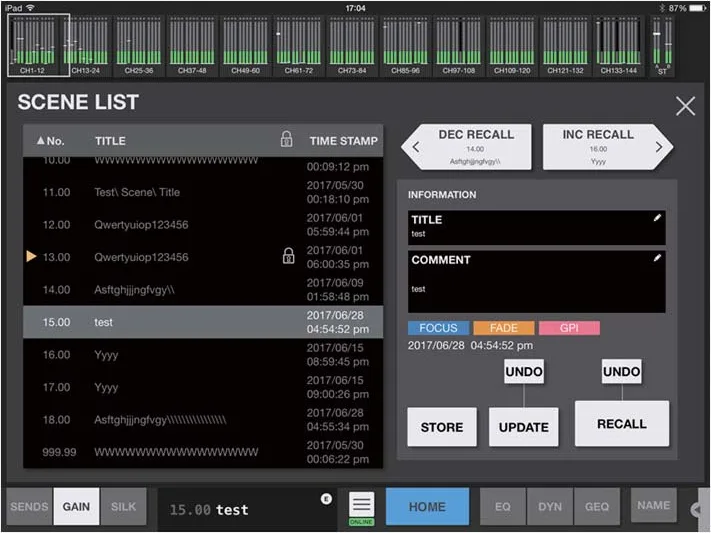Store the current scene

pos(442,427)
